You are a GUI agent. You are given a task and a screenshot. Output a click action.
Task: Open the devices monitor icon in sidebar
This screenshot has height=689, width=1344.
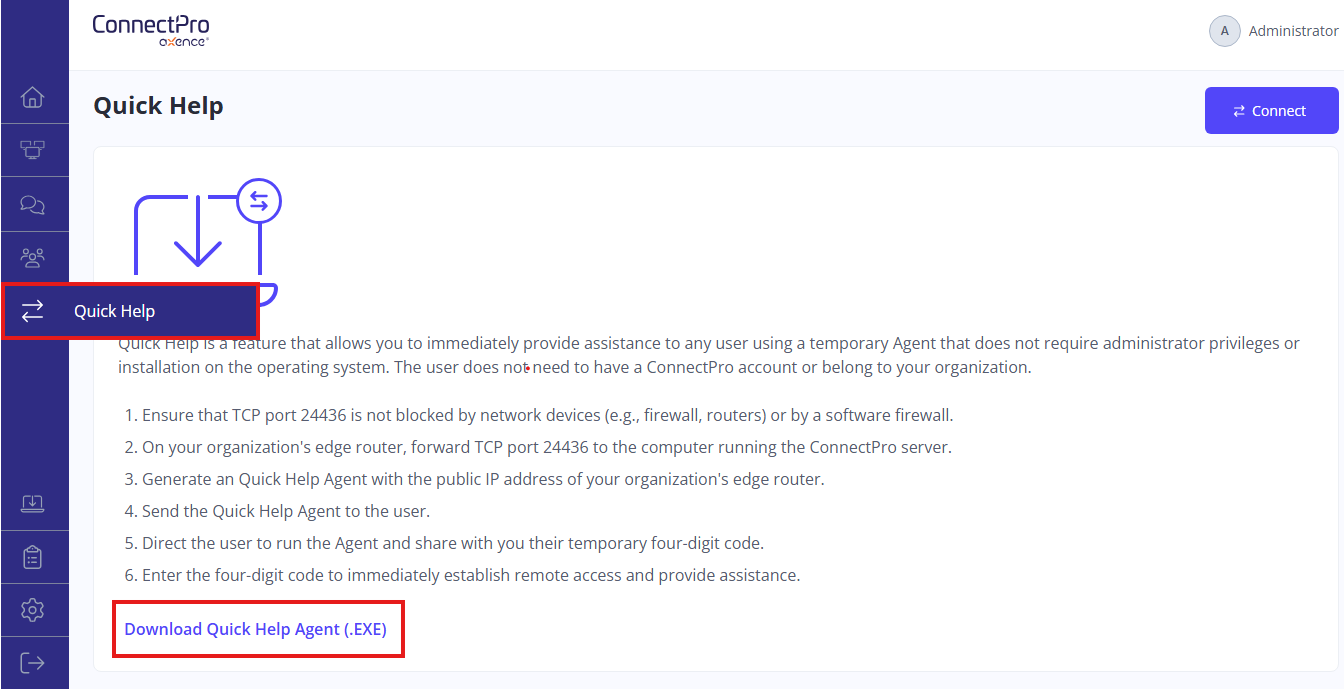click(x=33, y=150)
